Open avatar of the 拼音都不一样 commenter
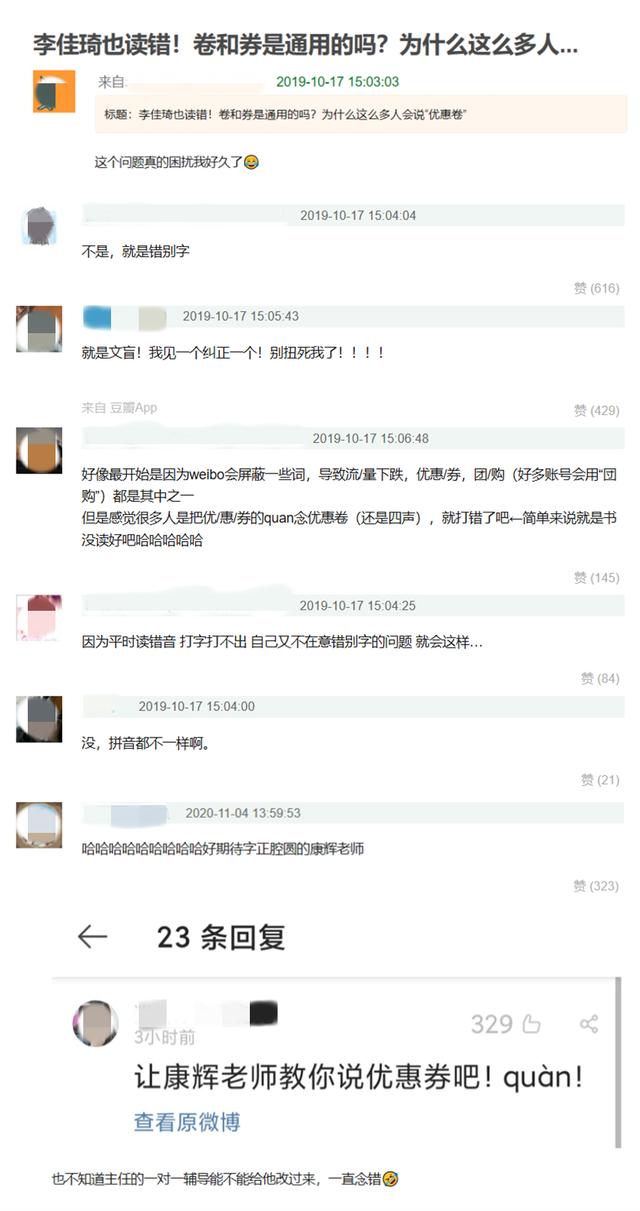Viewport: 640px width, 1211px height. 39,718
